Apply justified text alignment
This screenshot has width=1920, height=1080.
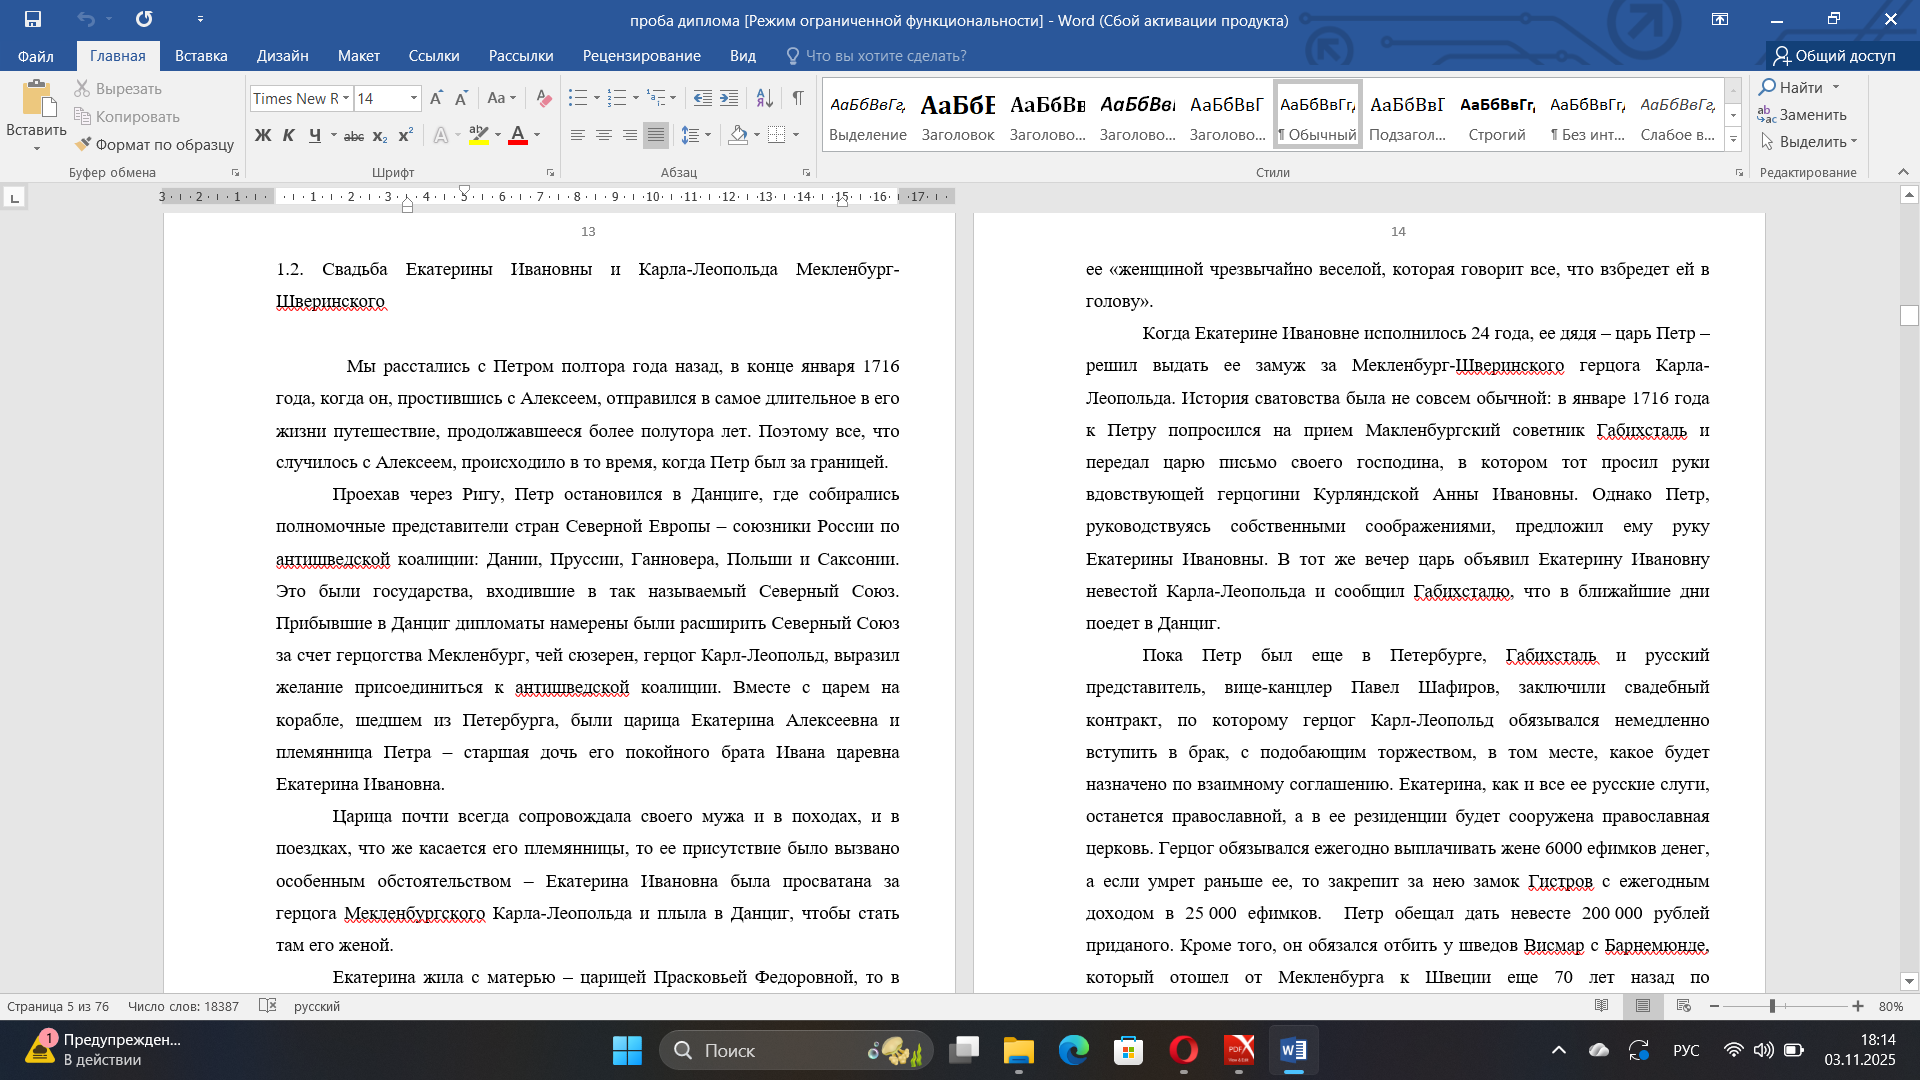(655, 135)
